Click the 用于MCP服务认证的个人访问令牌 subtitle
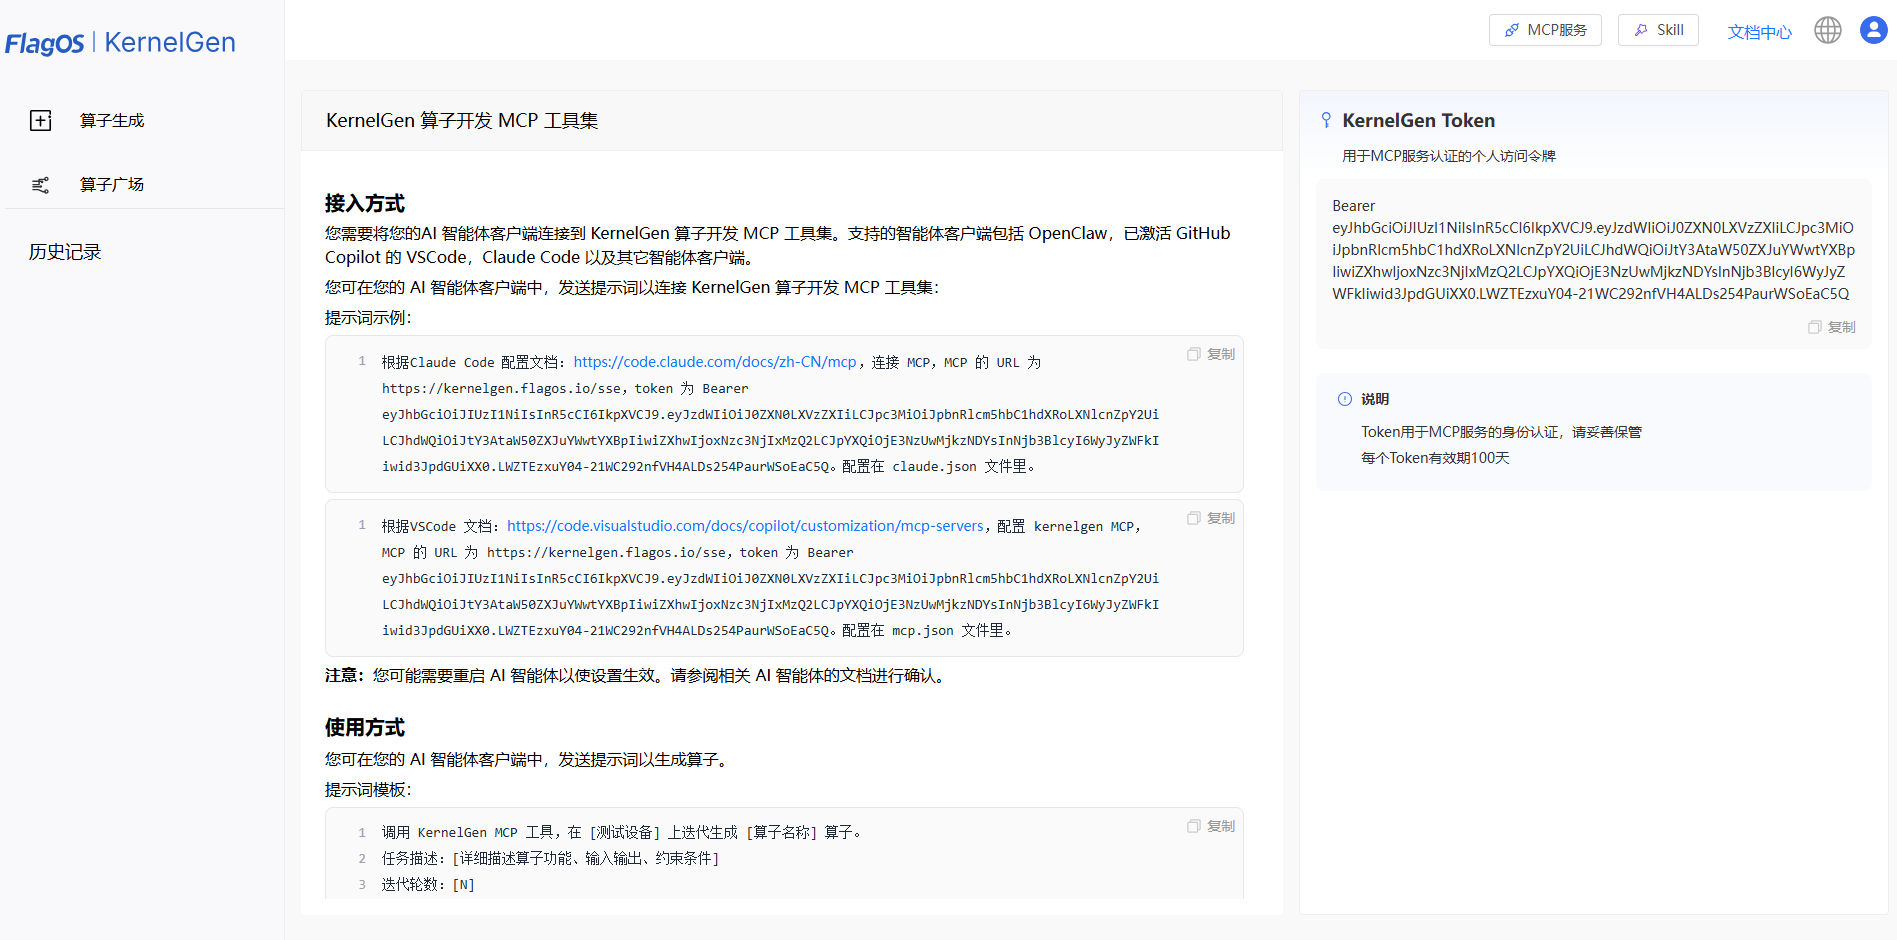Image resolution: width=1897 pixels, height=940 pixels. click(1449, 156)
